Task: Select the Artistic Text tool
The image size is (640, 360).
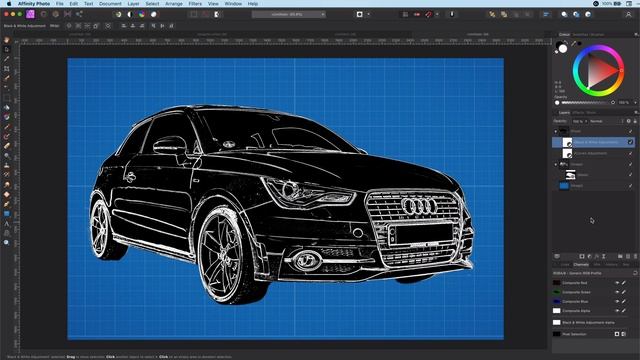Action: (x=7, y=223)
